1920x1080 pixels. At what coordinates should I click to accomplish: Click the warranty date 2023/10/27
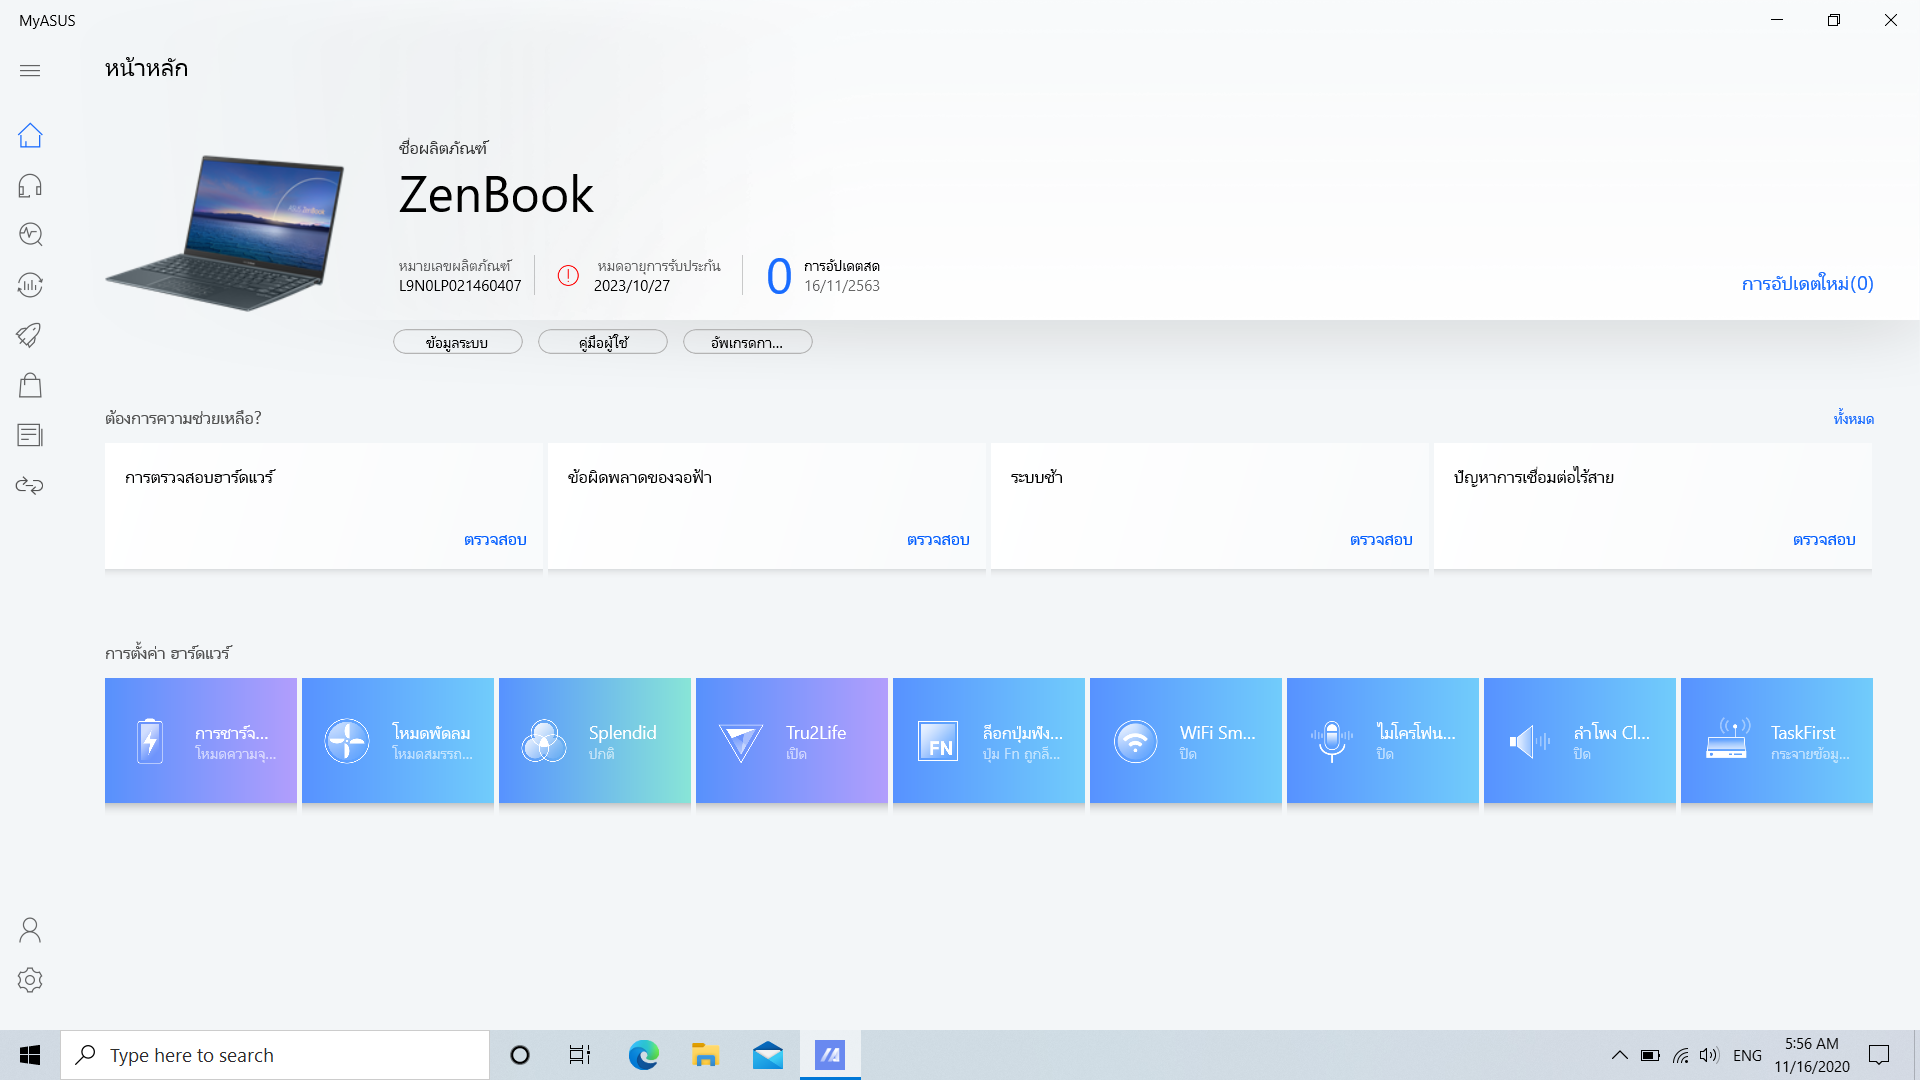pyautogui.click(x=632, y=286)
